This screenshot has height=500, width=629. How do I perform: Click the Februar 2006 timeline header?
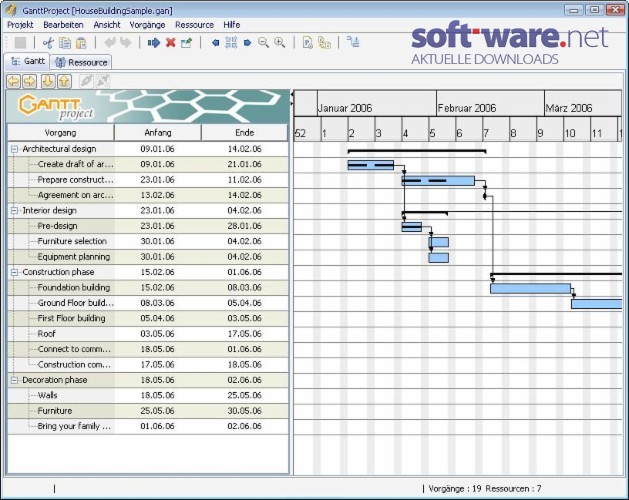[x=490, y=104]
